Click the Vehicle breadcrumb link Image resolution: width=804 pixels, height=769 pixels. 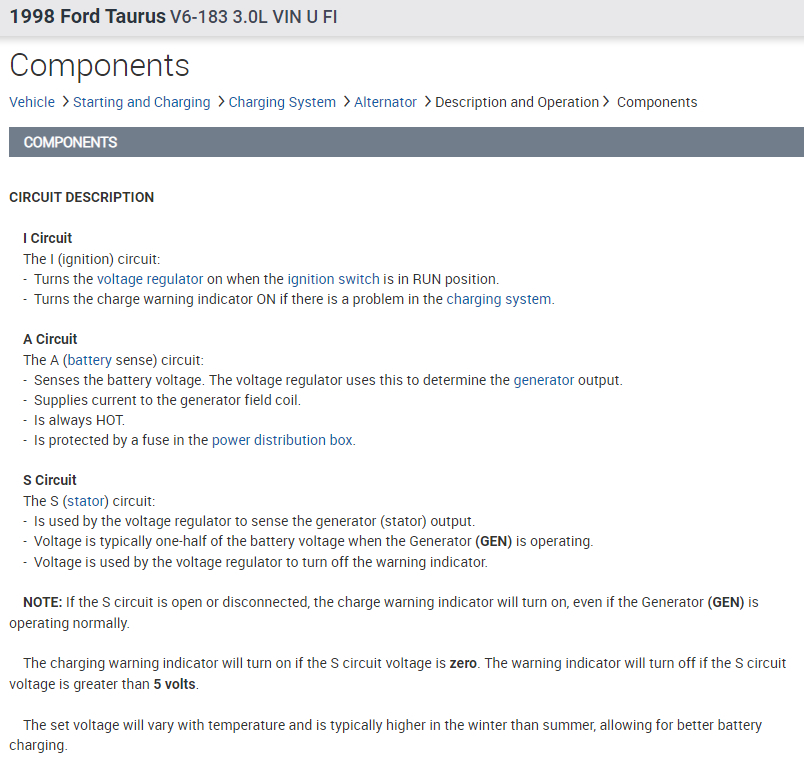[32, 102]
